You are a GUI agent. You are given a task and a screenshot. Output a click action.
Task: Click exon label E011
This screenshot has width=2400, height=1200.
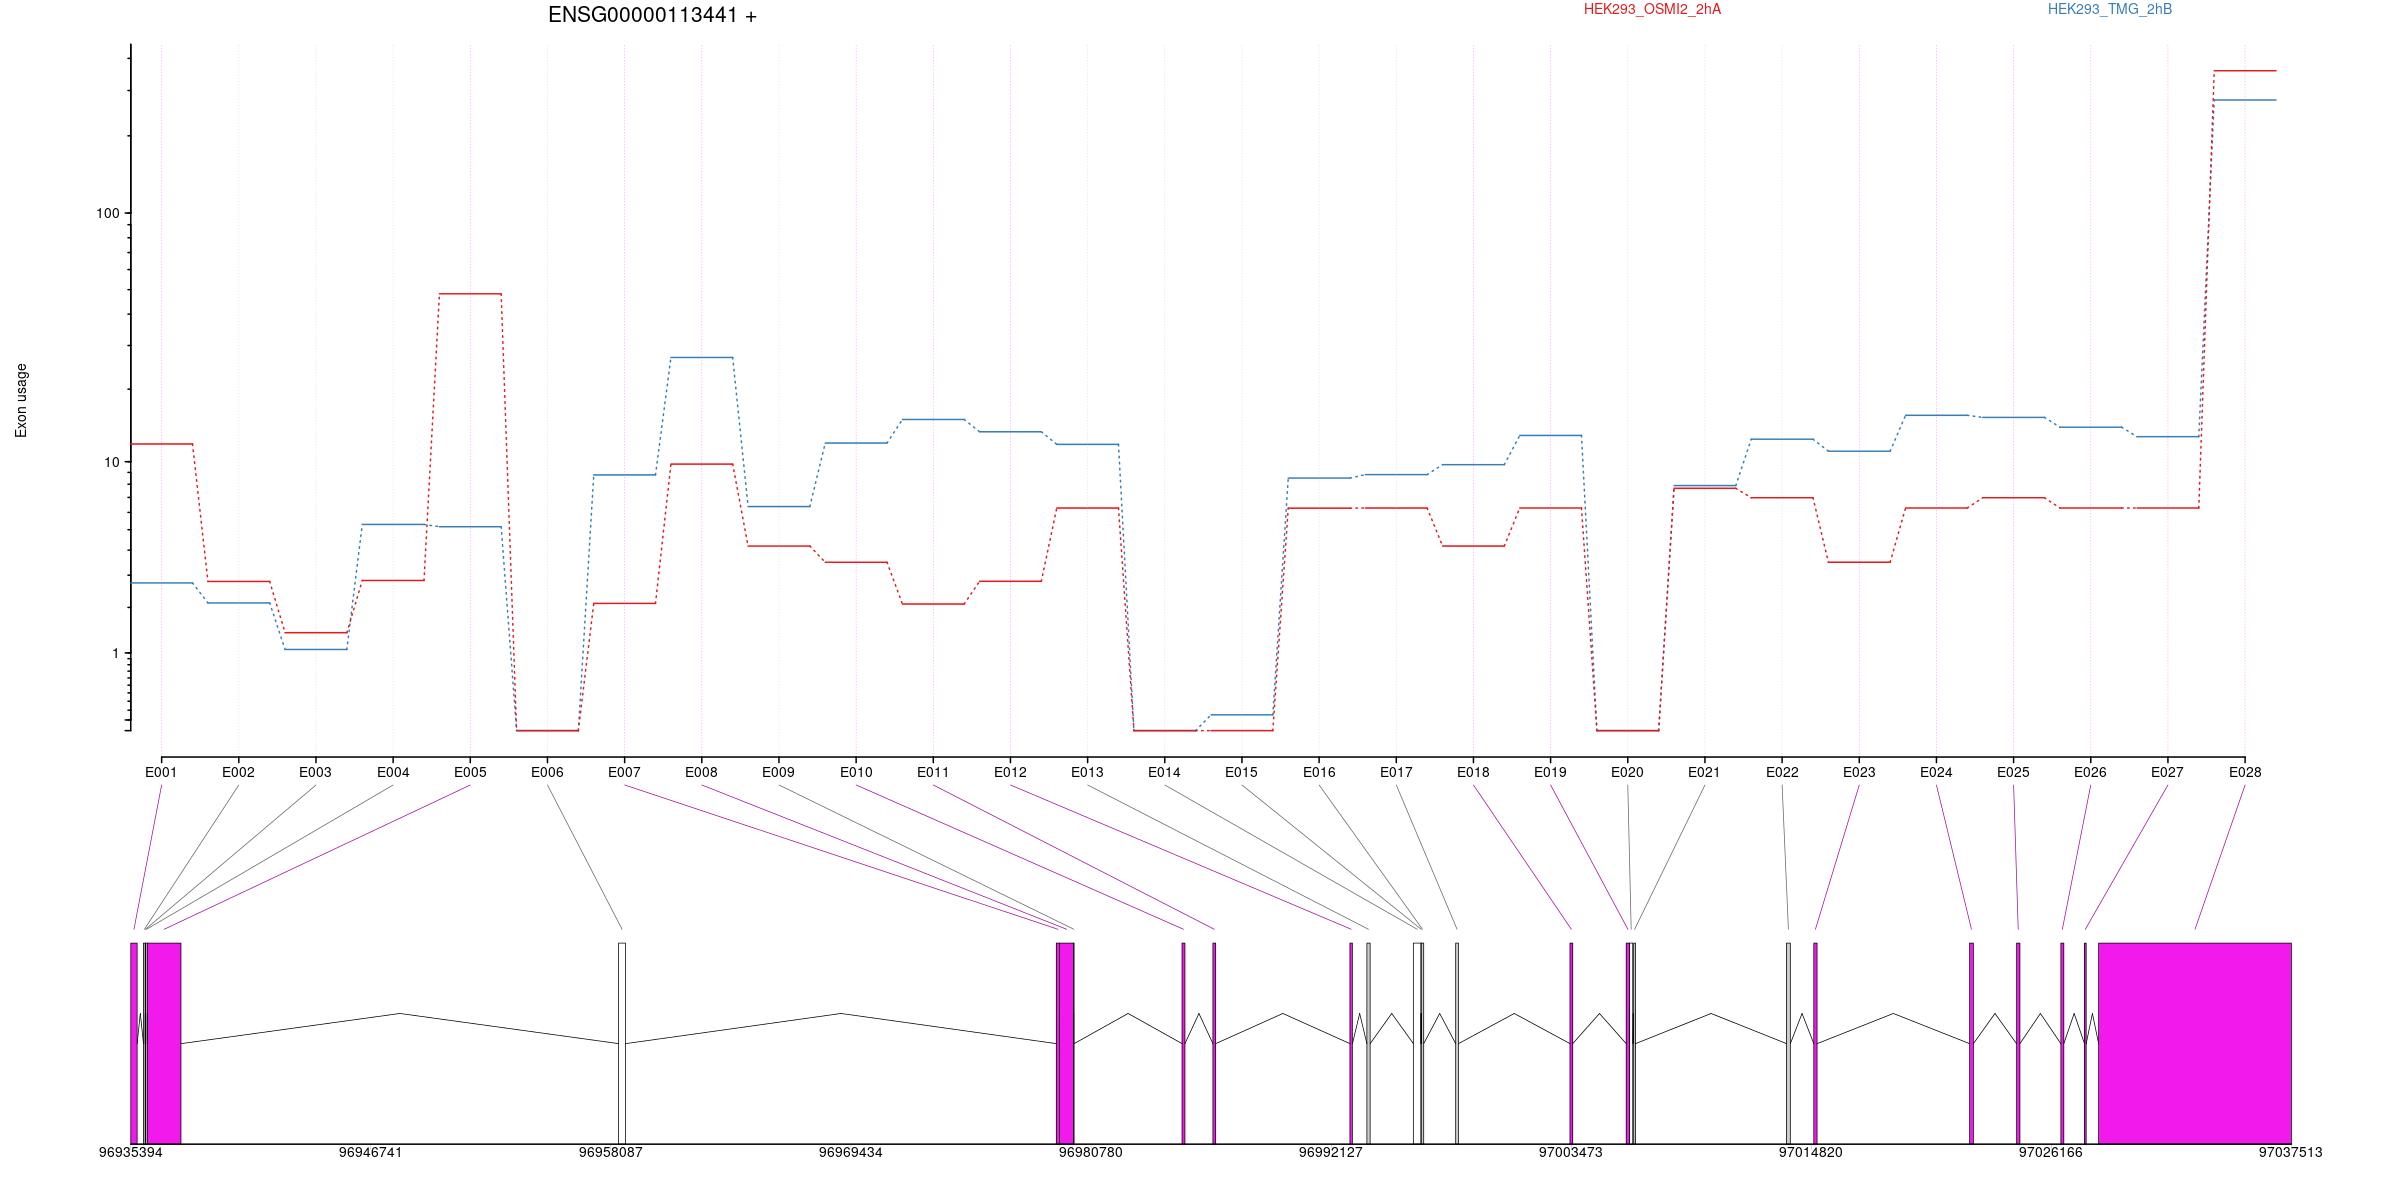(x=933, y=772)
